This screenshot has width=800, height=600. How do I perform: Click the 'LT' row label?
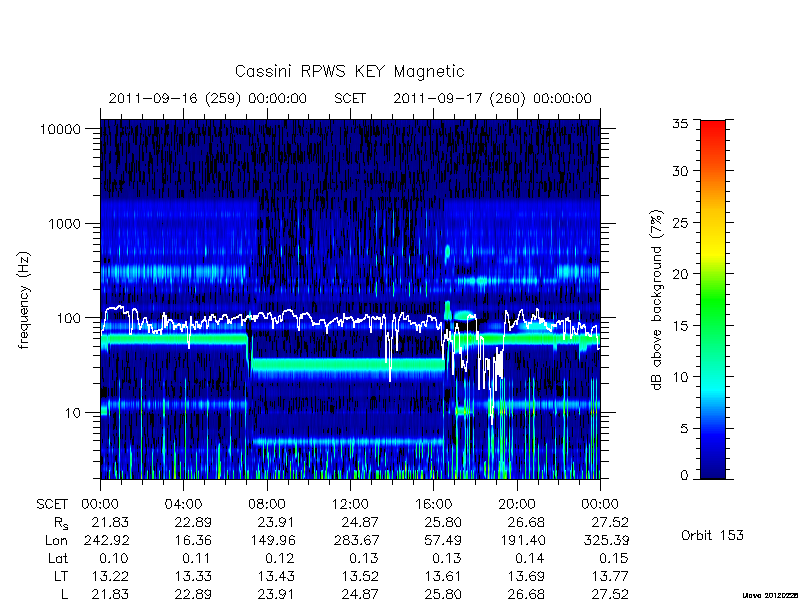pos(61,577)
